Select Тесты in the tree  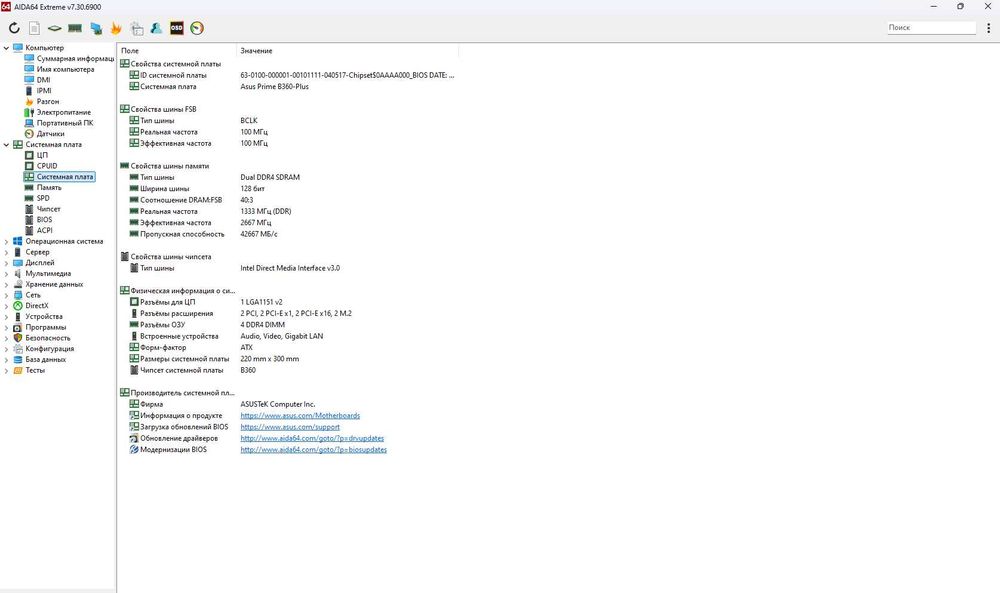pos(35,370)
